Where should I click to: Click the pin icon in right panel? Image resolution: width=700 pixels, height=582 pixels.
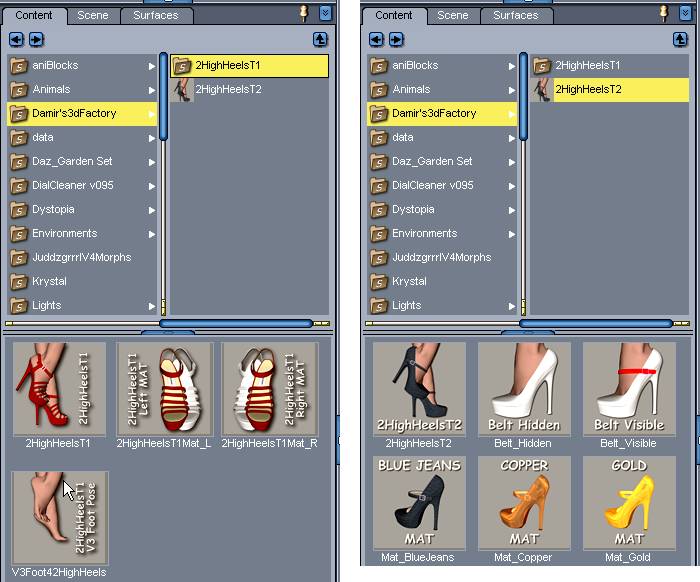(664, 13)
